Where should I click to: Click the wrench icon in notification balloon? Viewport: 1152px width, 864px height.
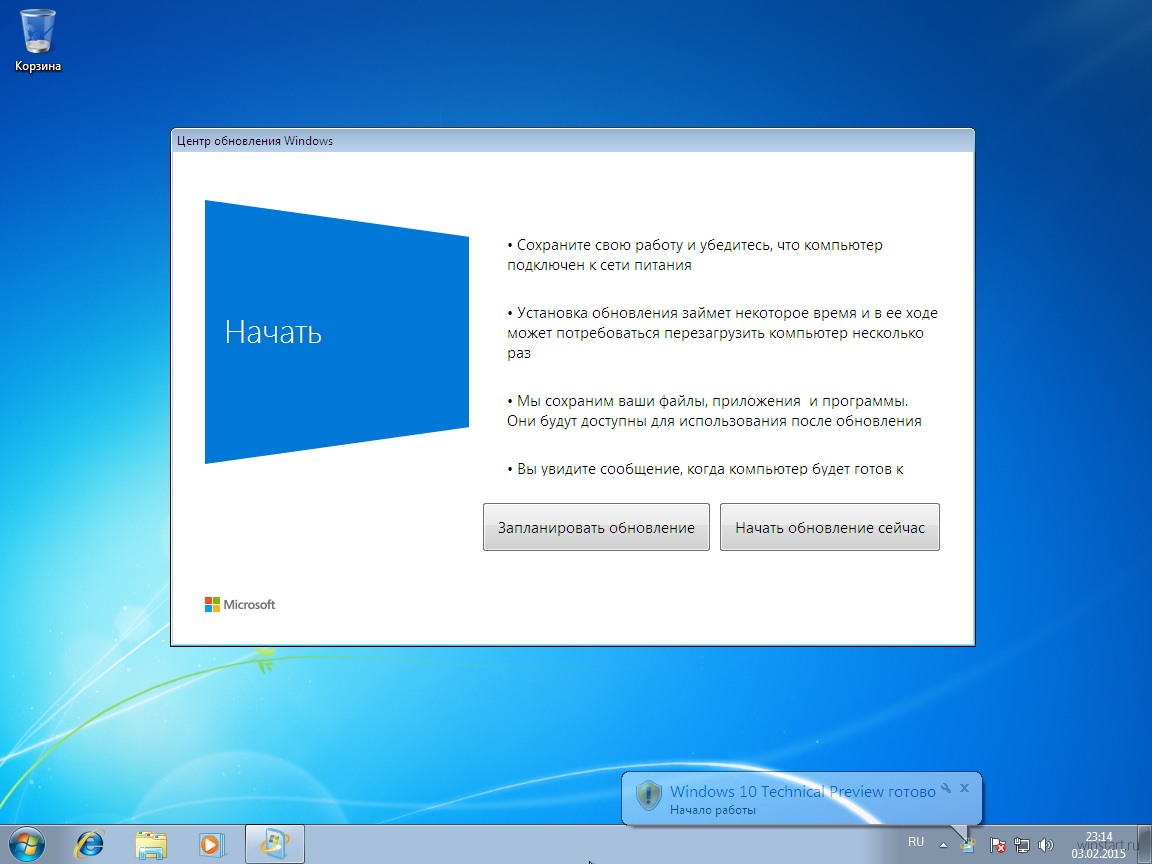coord(946,788)
